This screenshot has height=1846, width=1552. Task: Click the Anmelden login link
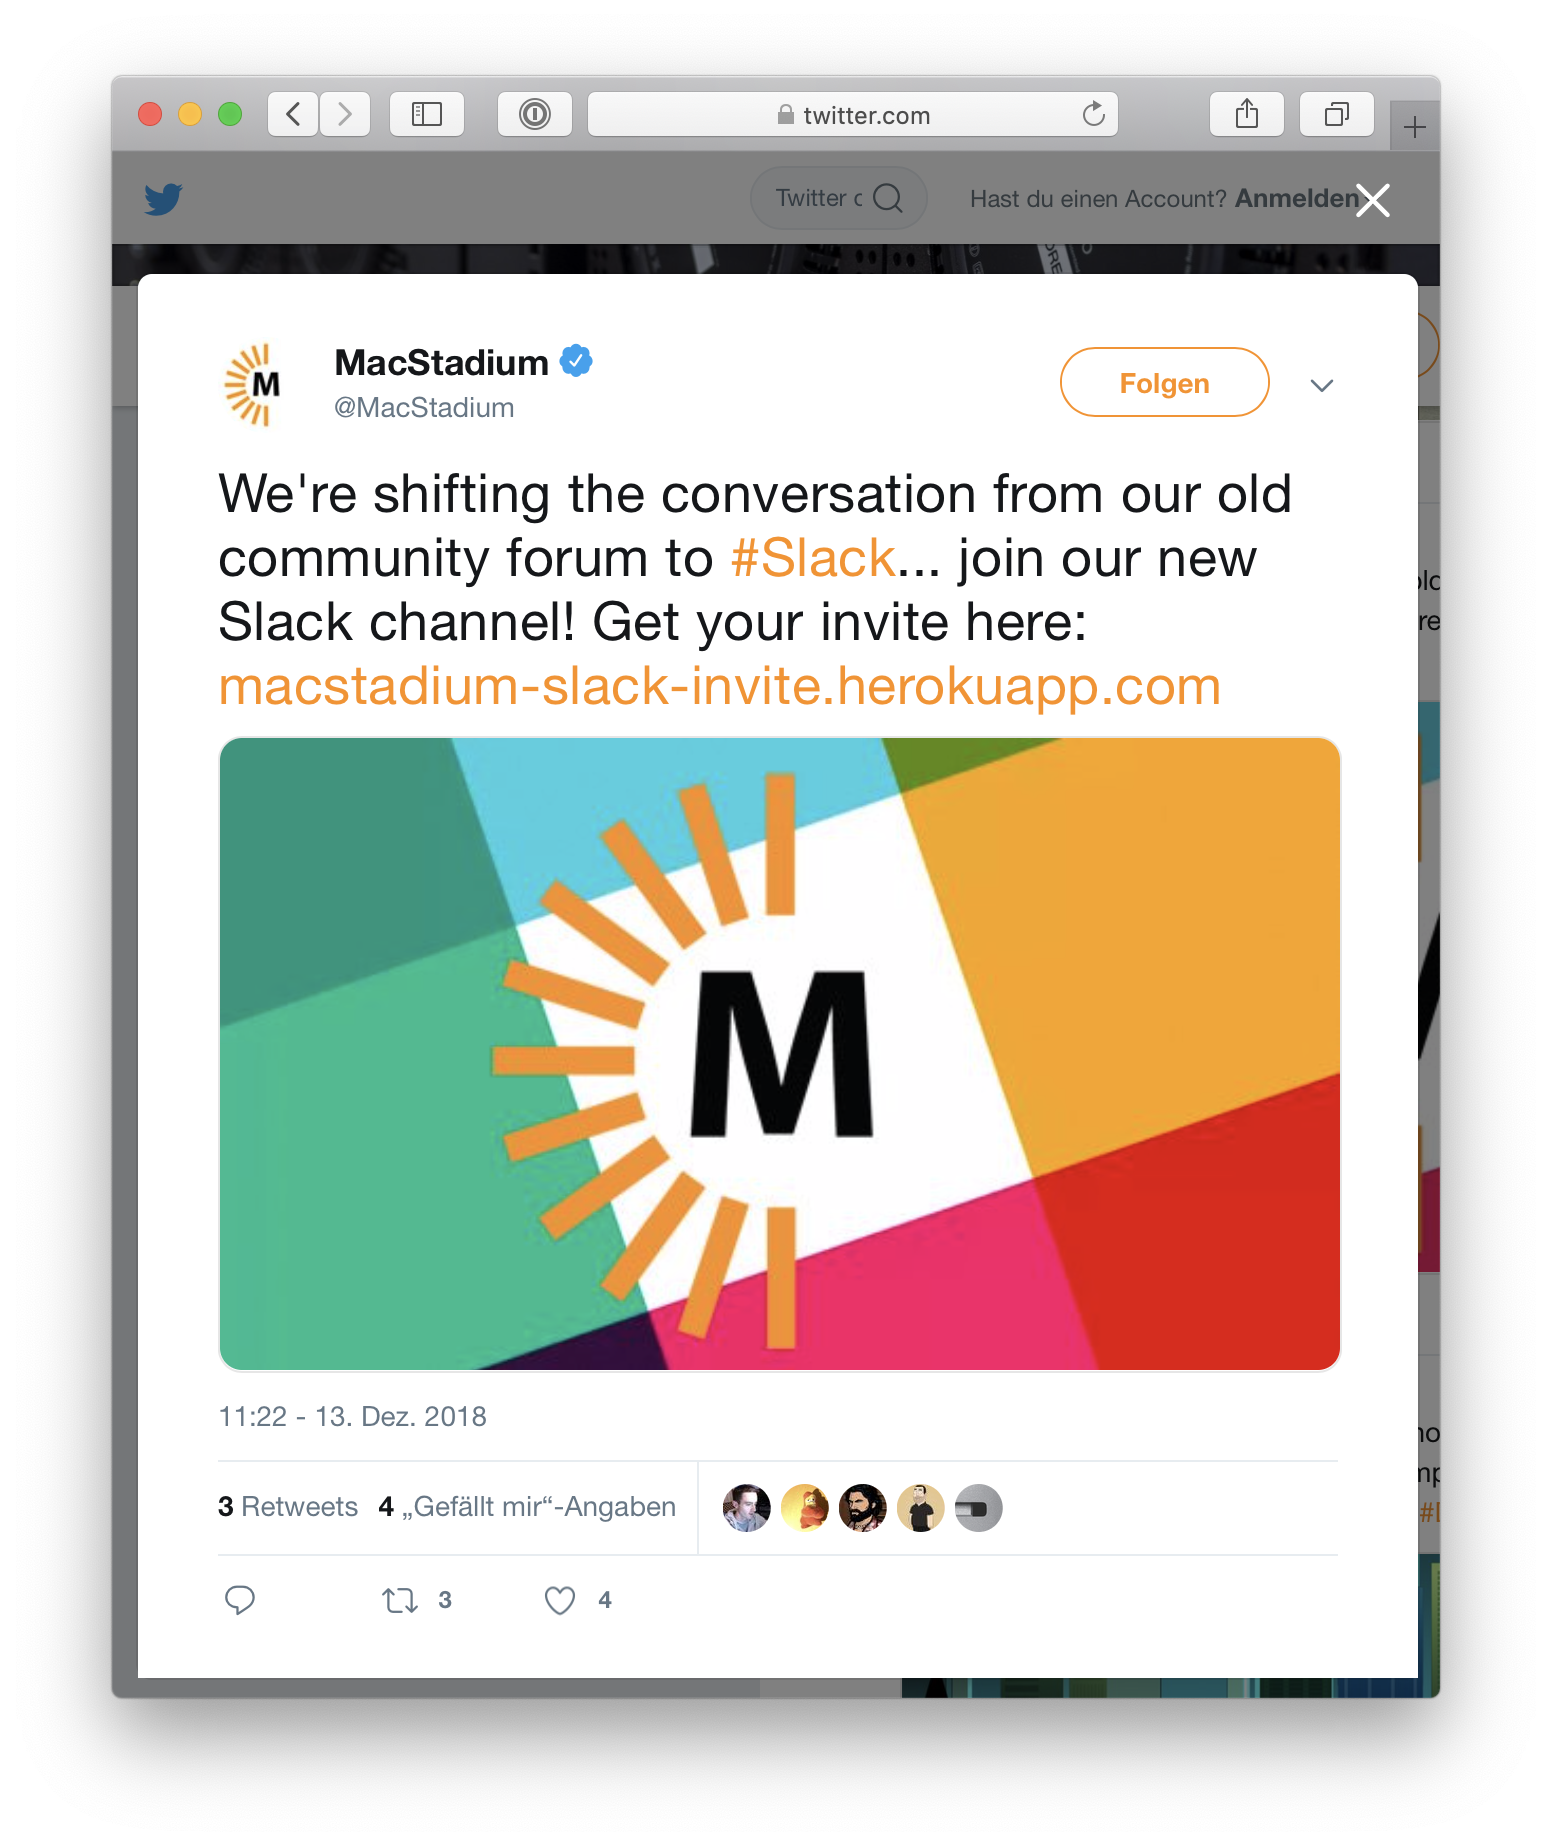point(1297,198)
